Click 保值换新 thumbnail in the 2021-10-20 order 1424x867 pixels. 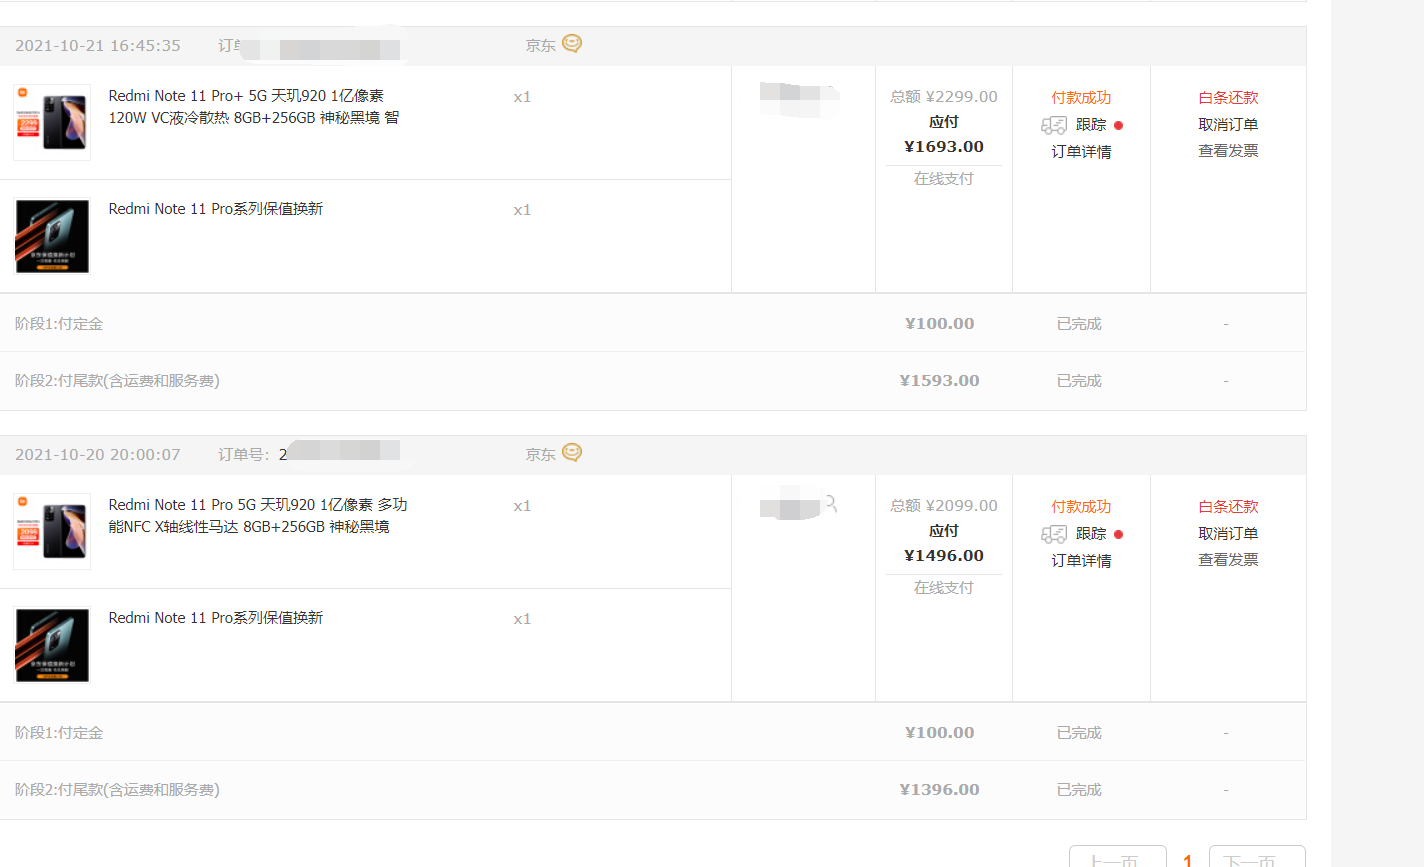click(x=52, y=645)
